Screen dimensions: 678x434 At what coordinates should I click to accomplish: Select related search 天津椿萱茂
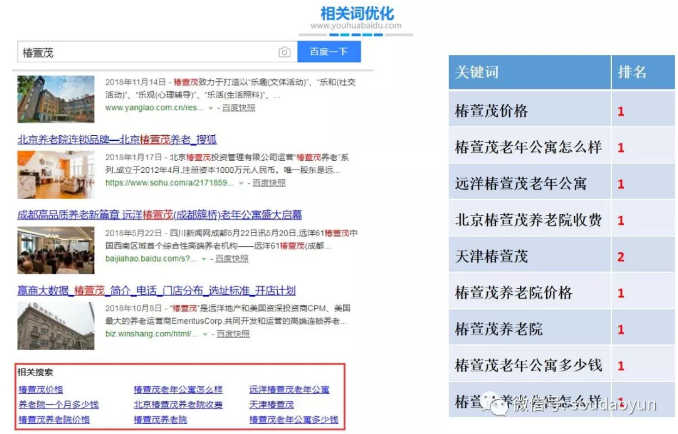[271, 404]
